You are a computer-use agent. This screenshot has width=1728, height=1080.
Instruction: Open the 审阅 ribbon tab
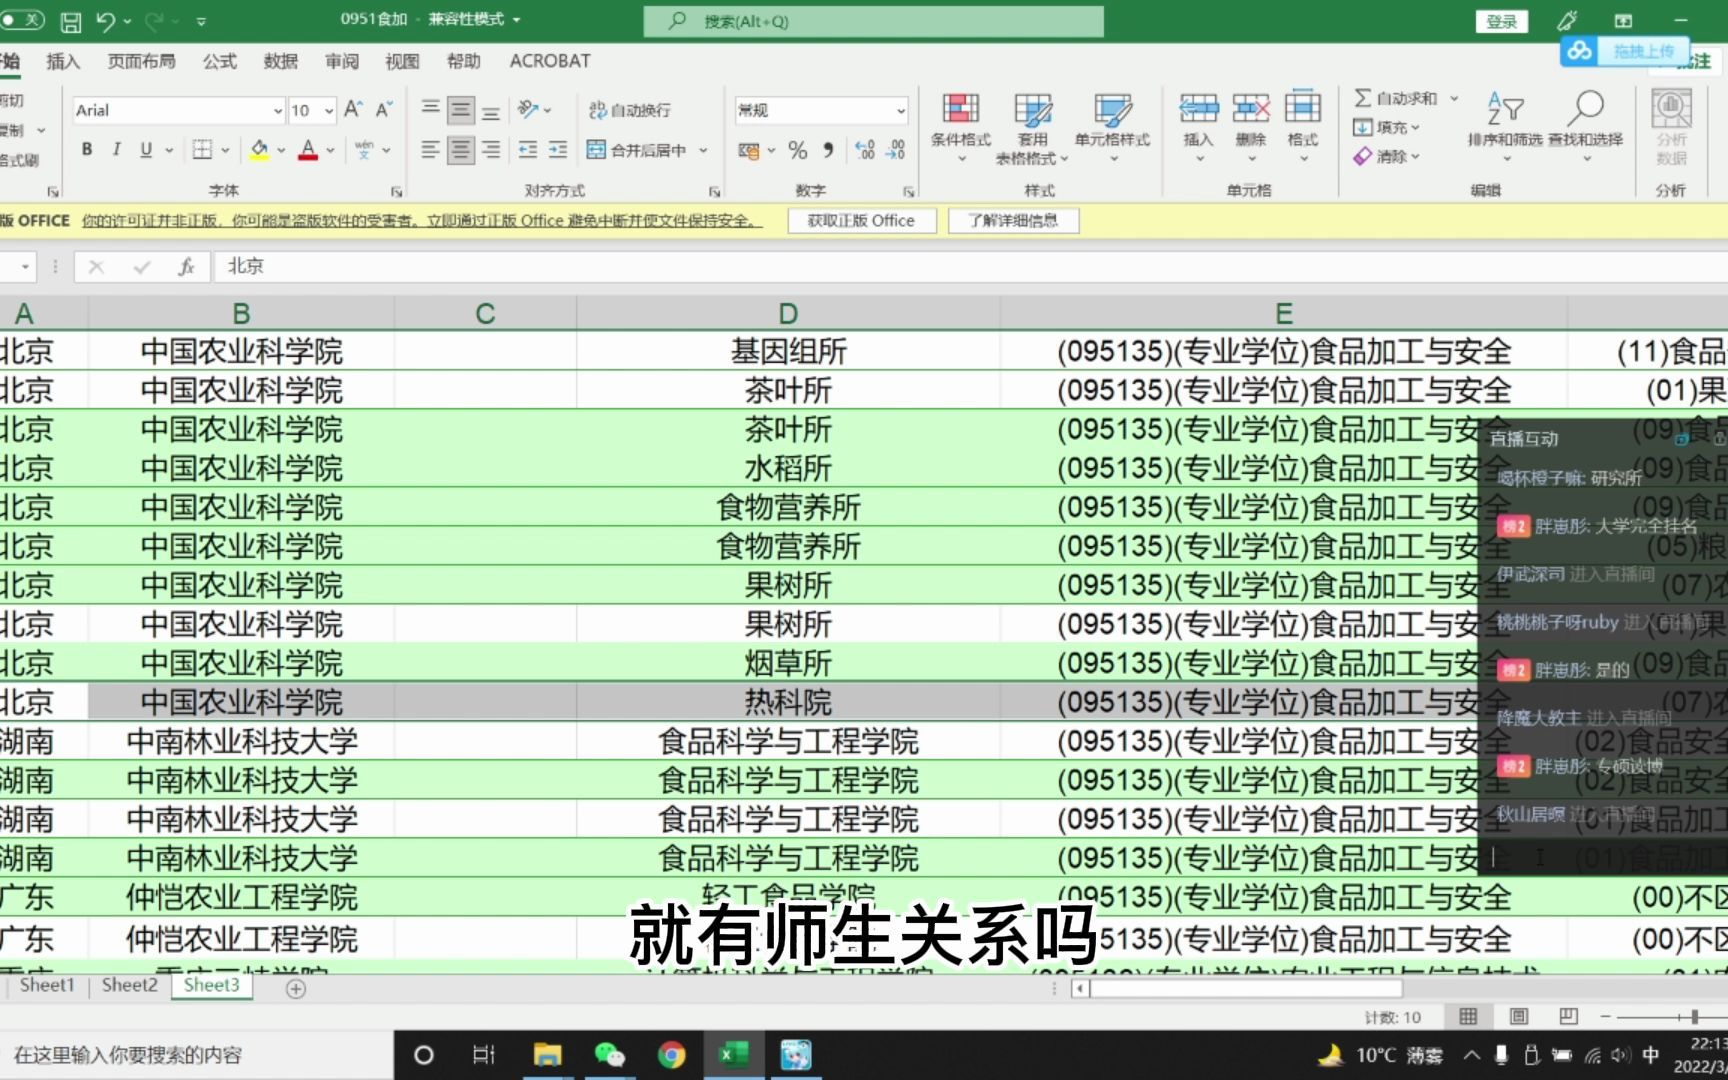(x=342, y=61)
